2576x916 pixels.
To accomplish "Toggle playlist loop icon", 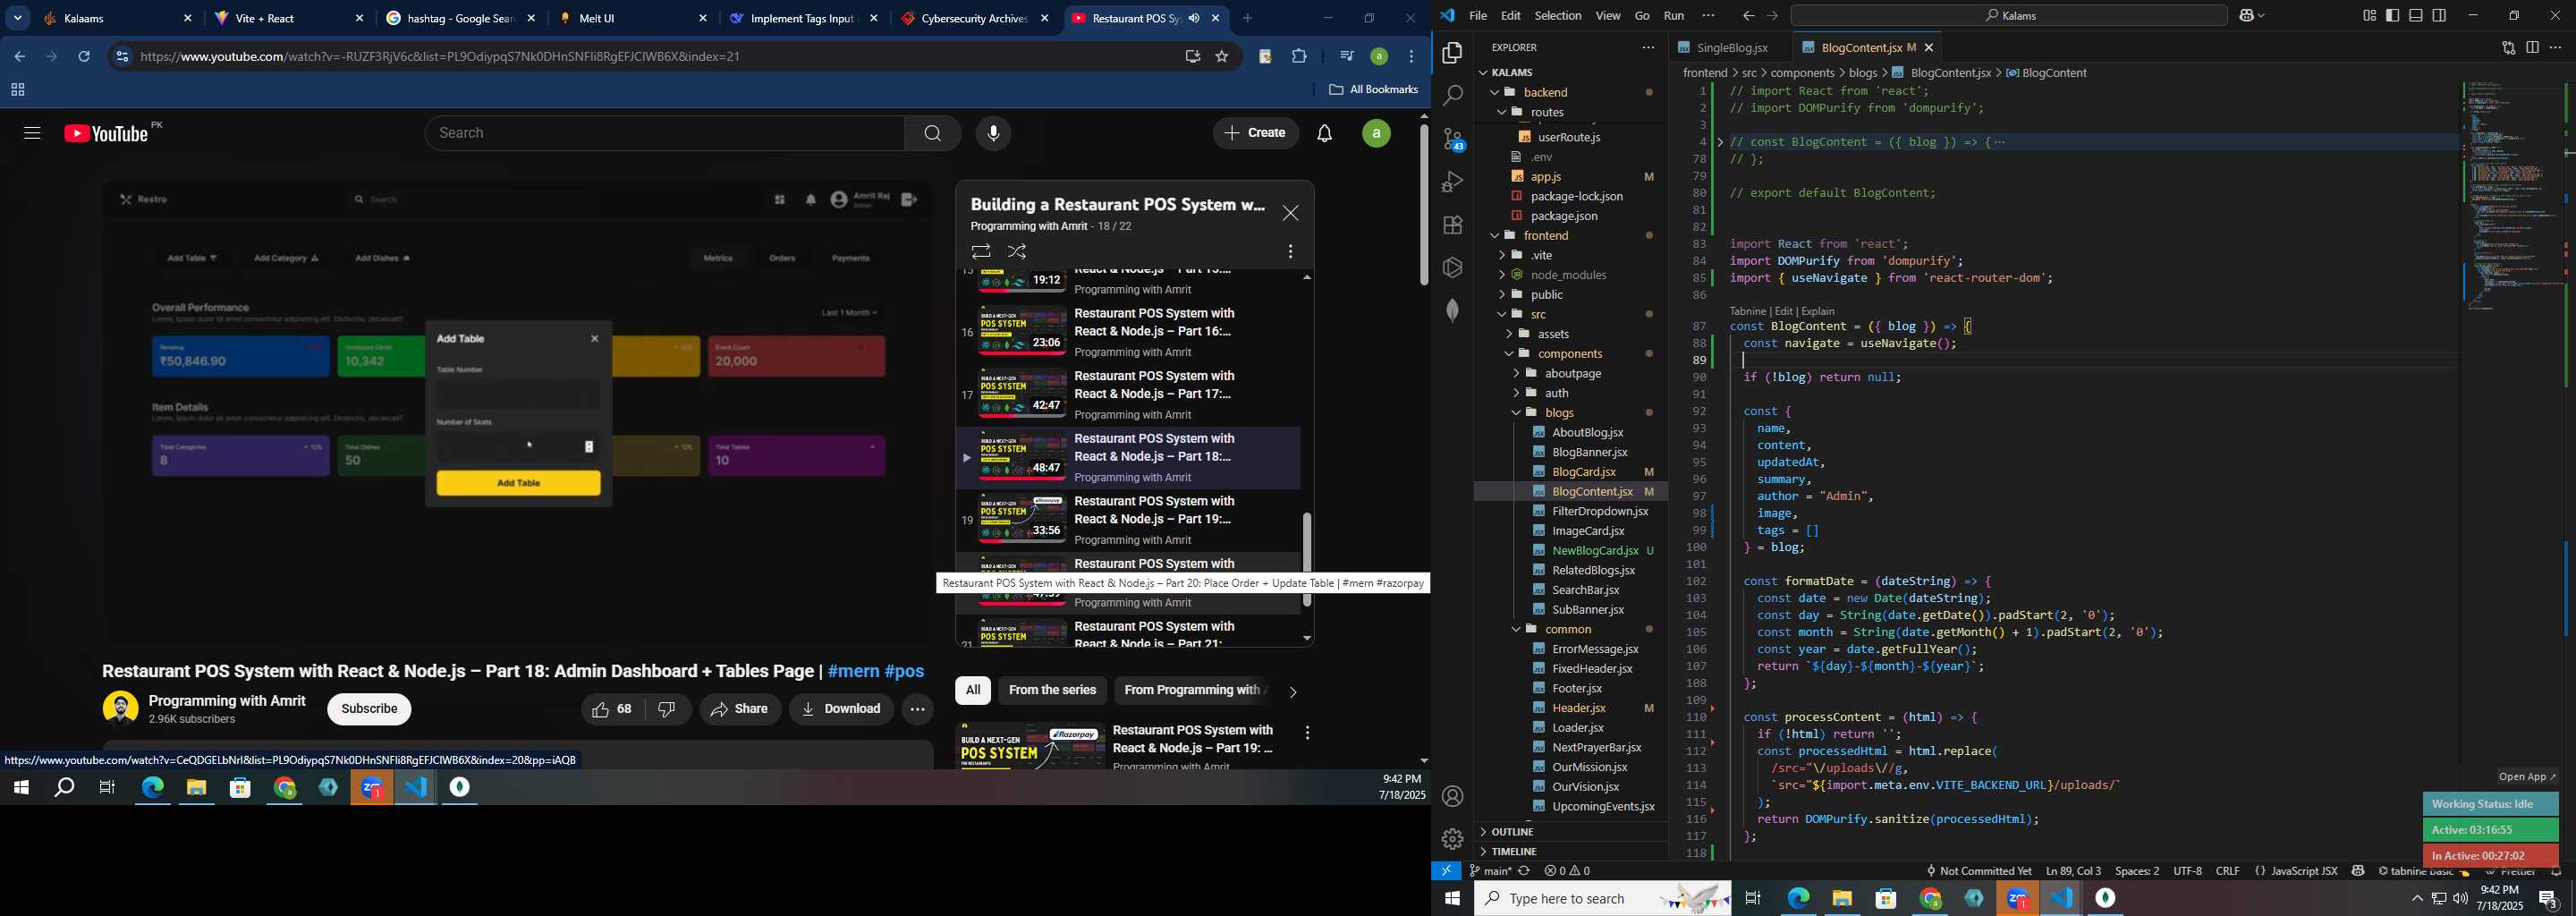I will point(981,252).
